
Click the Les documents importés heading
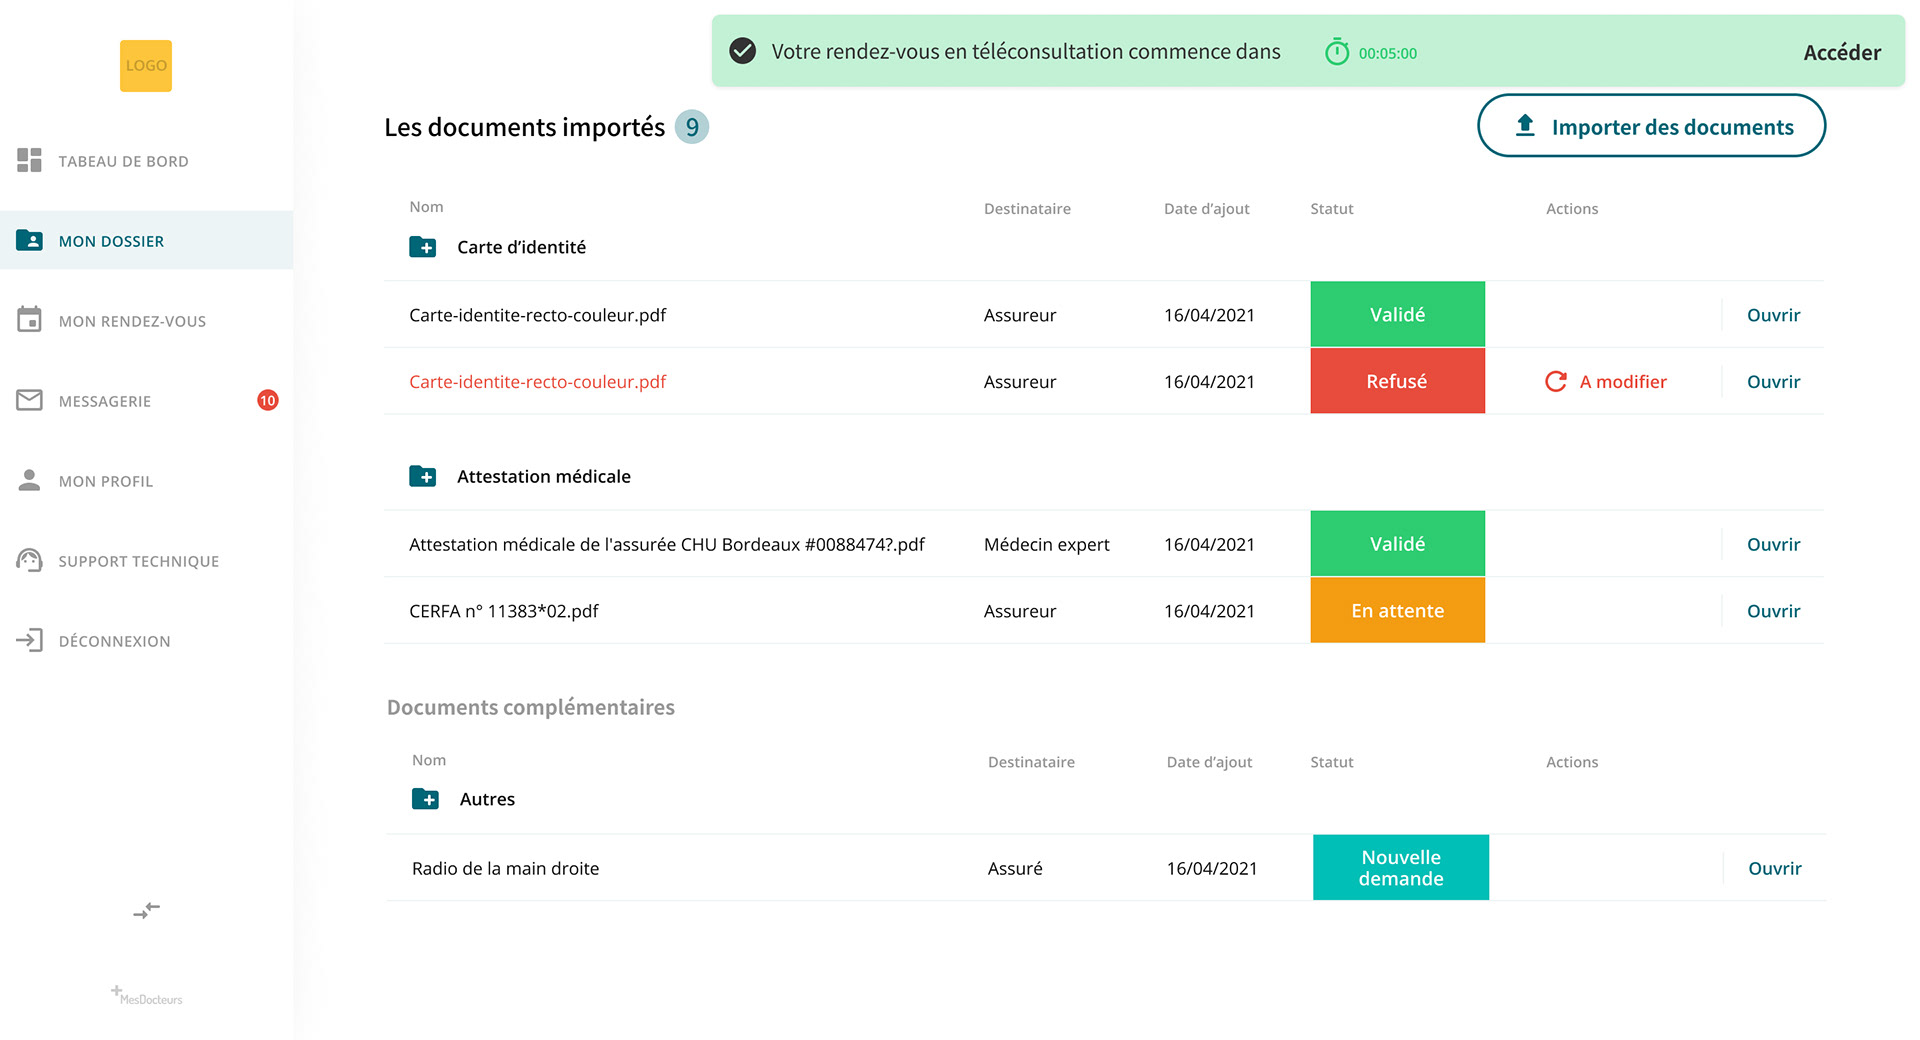coord(524,127)
